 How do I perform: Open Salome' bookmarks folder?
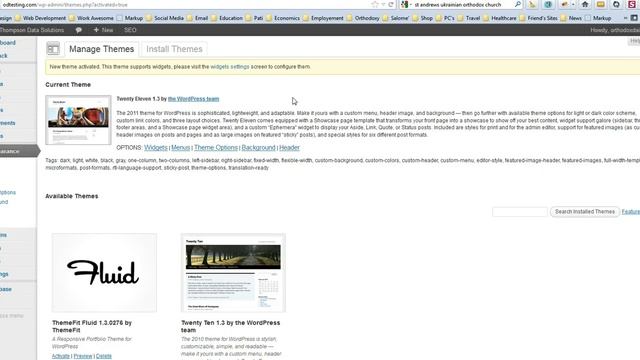[396, 18]
